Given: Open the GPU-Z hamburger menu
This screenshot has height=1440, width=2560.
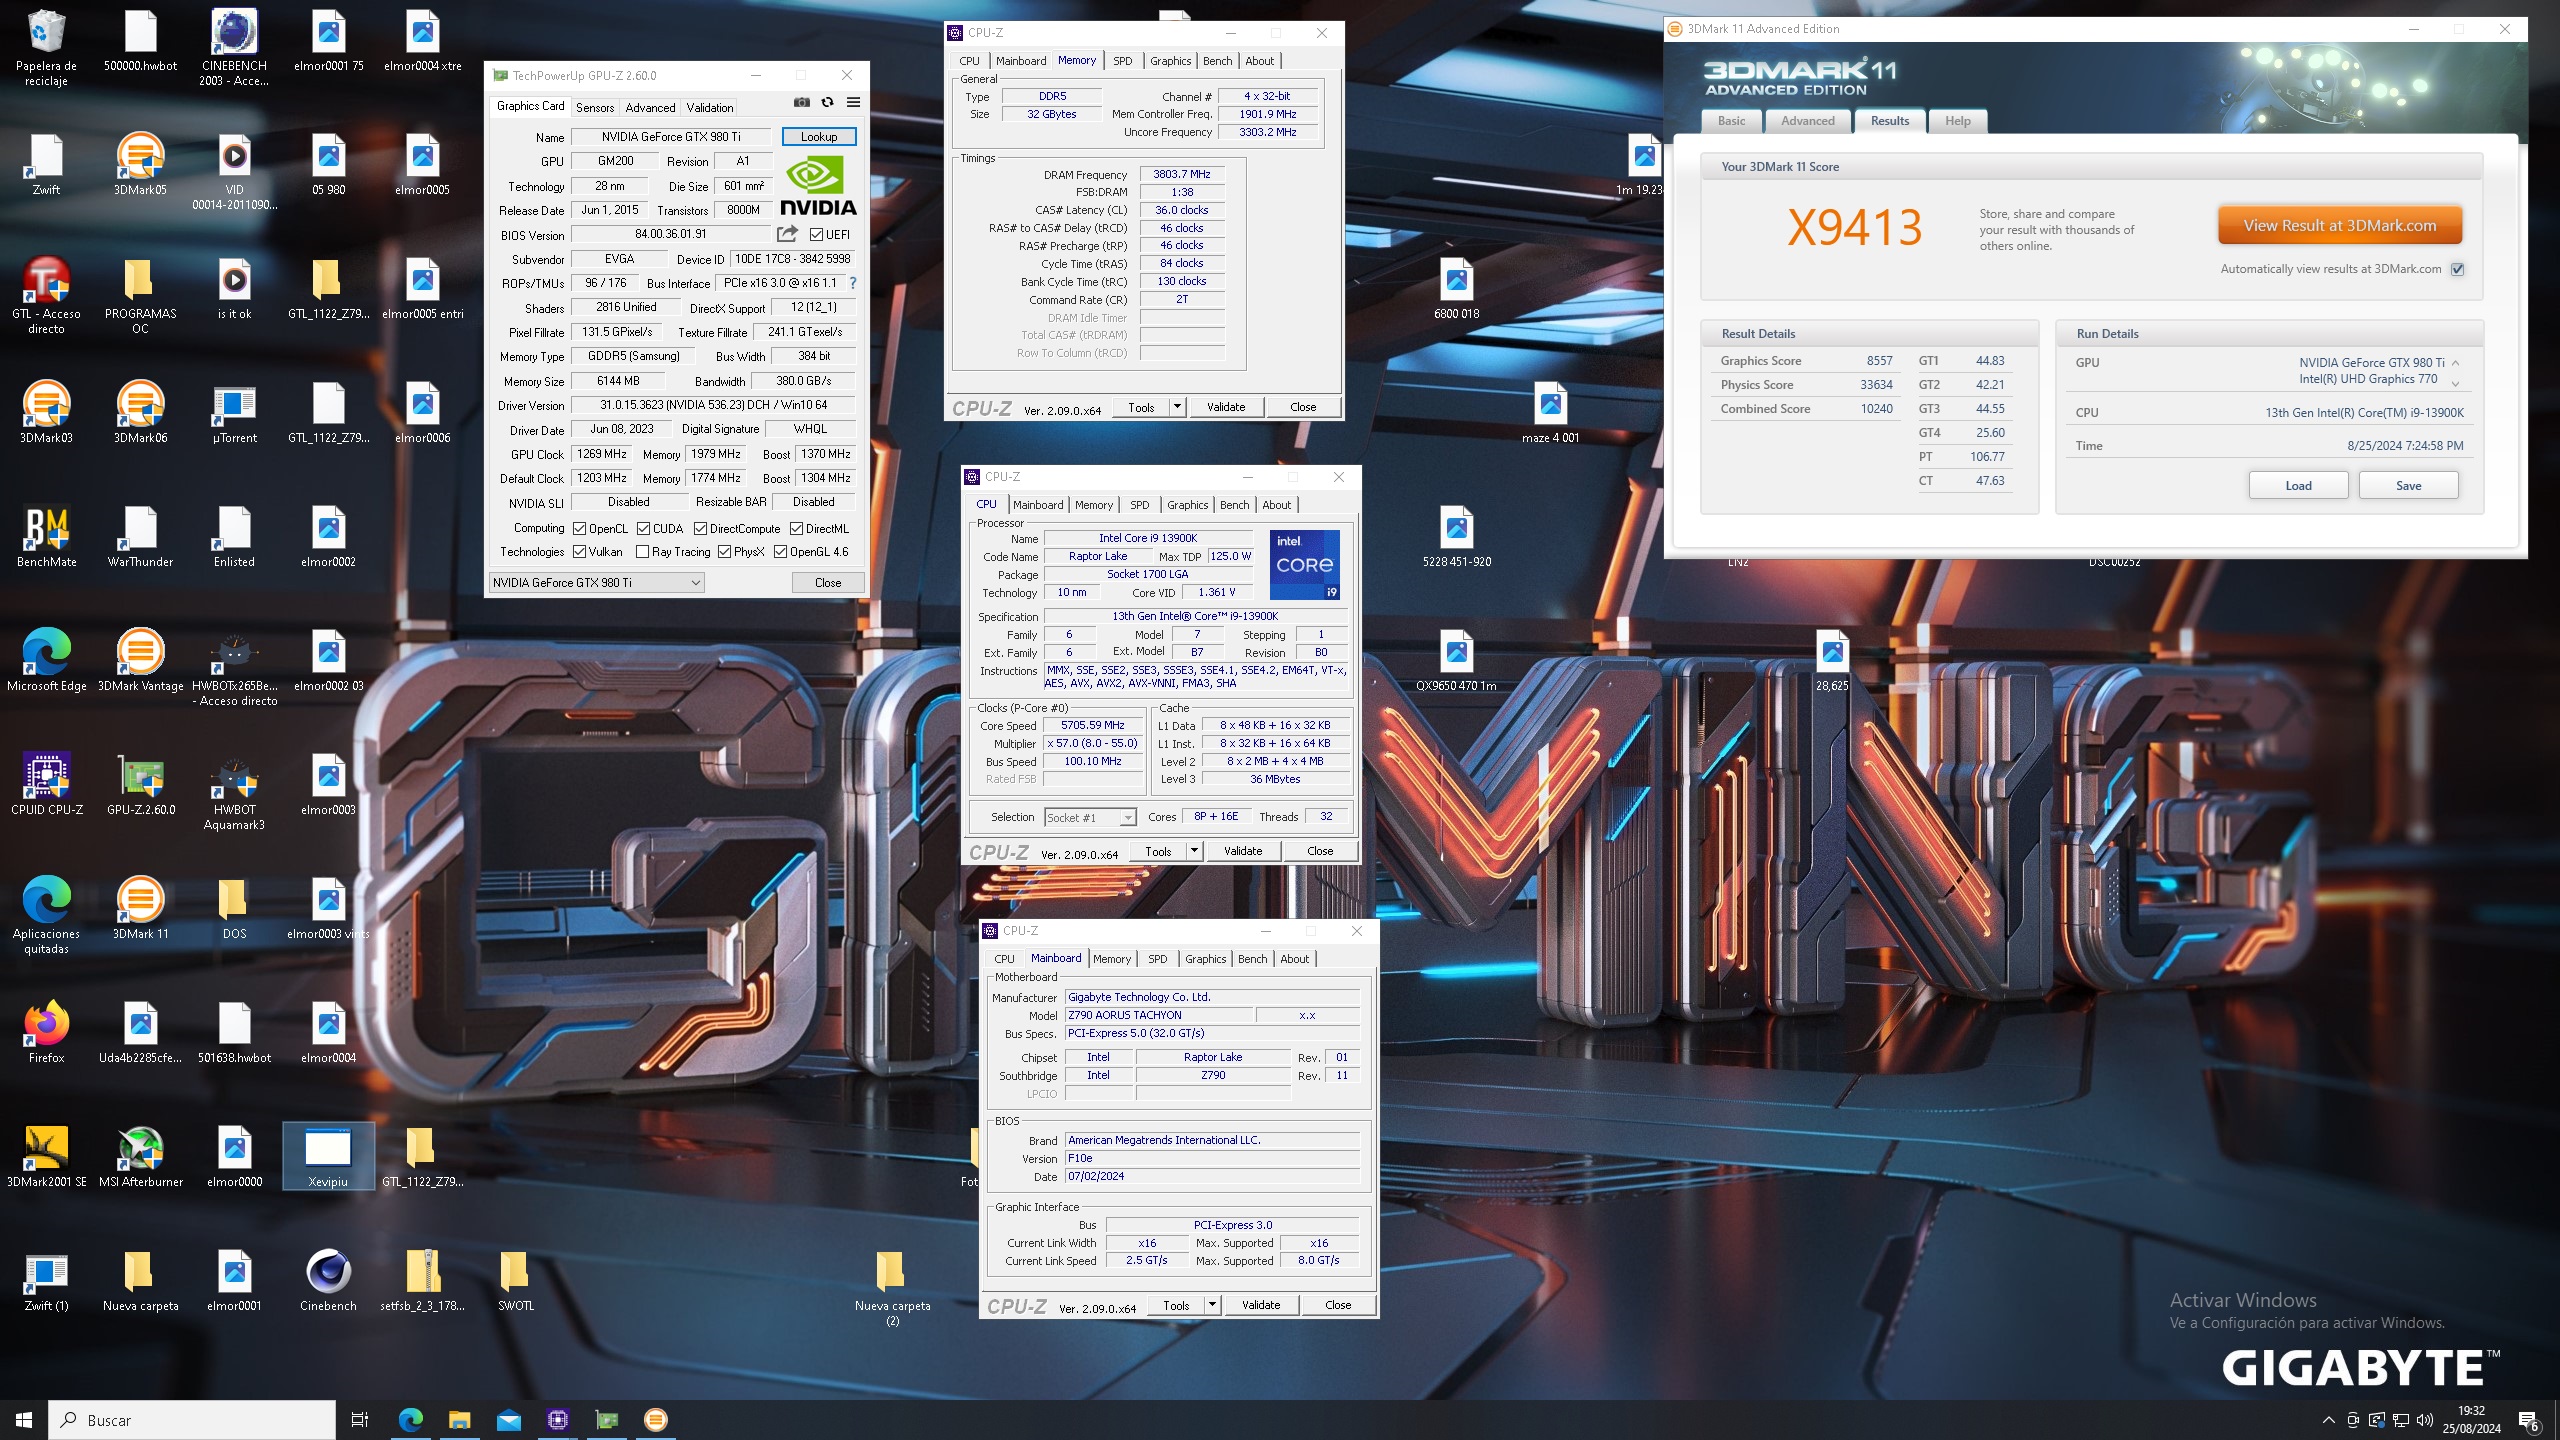Looking at the screenshot, I should coord(853,102).
